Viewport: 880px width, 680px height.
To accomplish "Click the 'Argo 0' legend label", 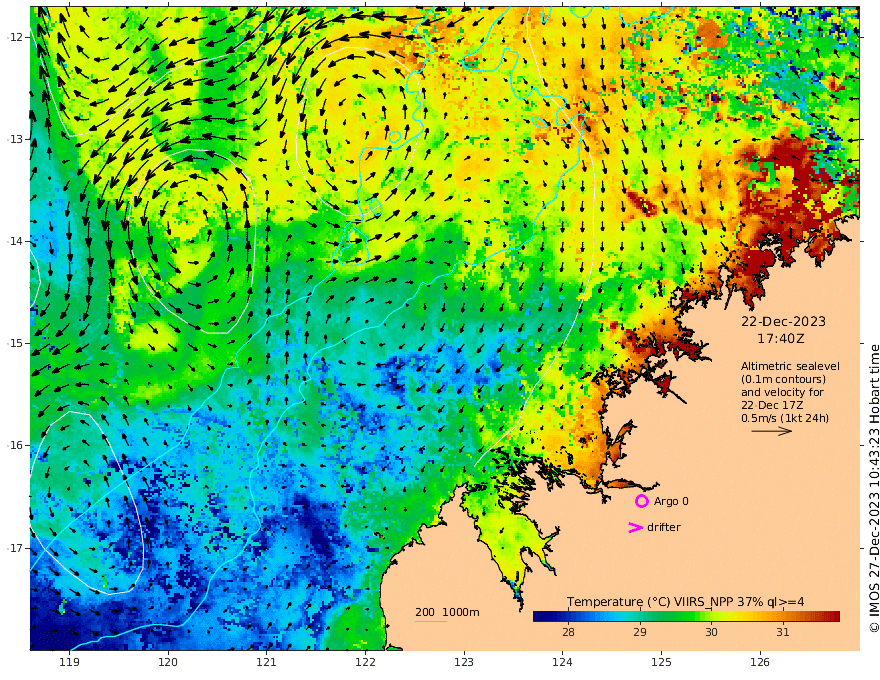I will [671, 501].
